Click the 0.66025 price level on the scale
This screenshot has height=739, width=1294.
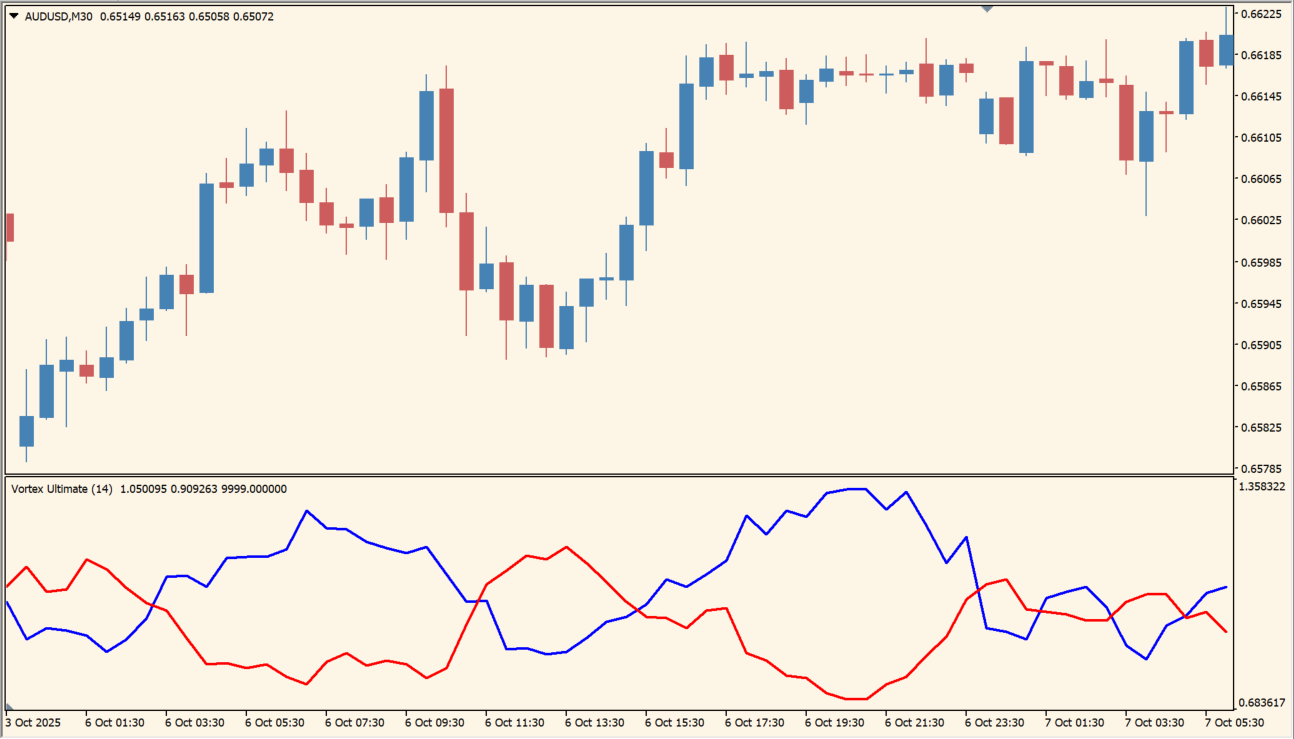[1259, 220]
